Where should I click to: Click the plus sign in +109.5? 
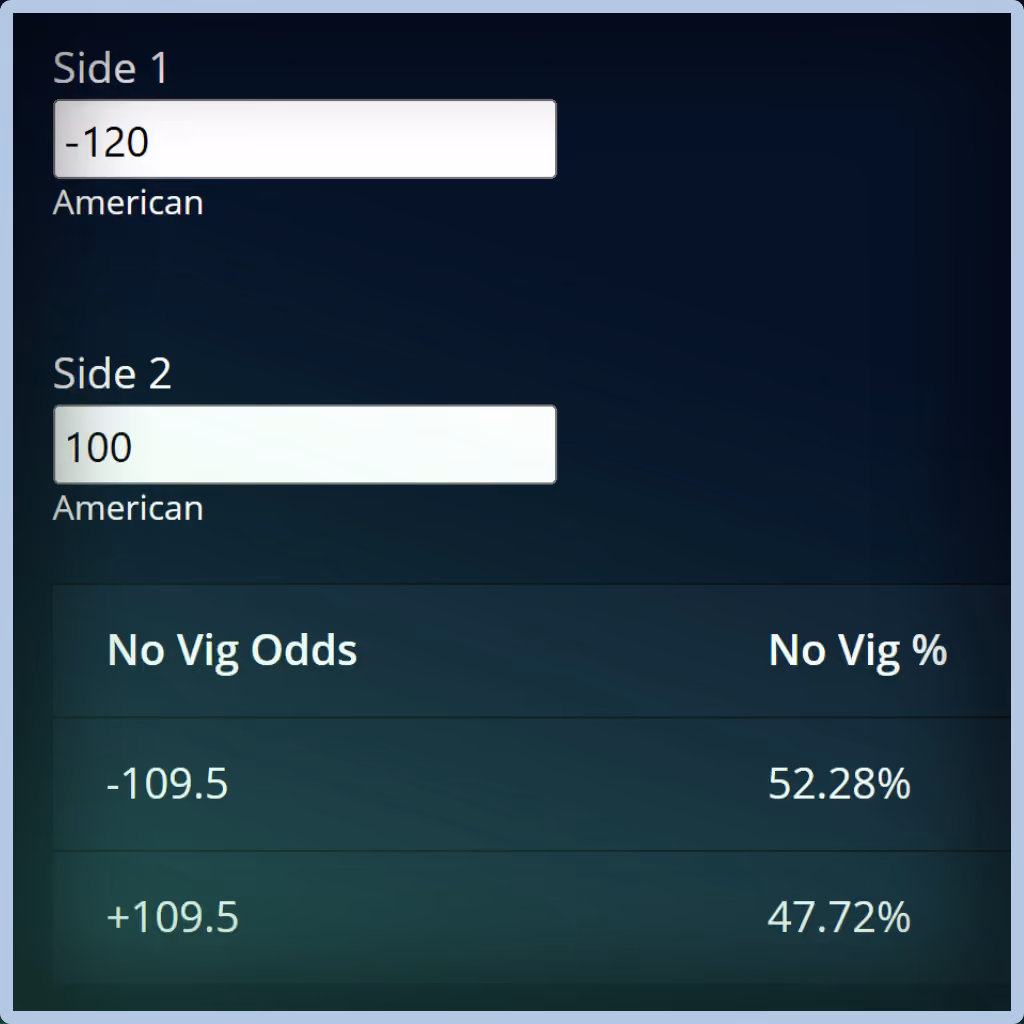coord(118,917)
